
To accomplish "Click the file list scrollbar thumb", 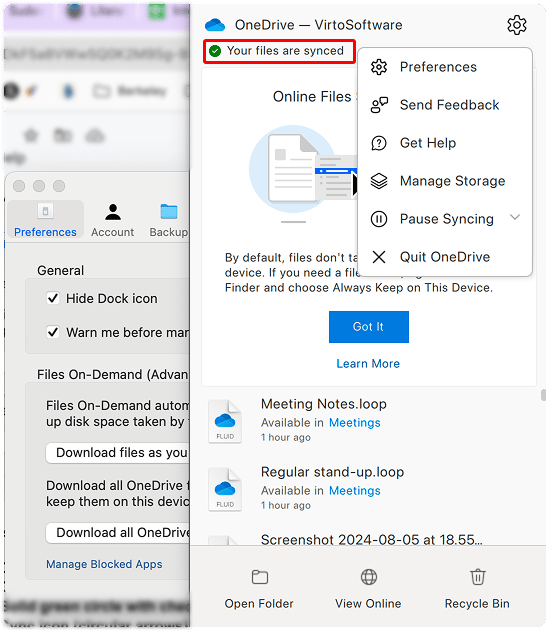I will tap(543, 395).
